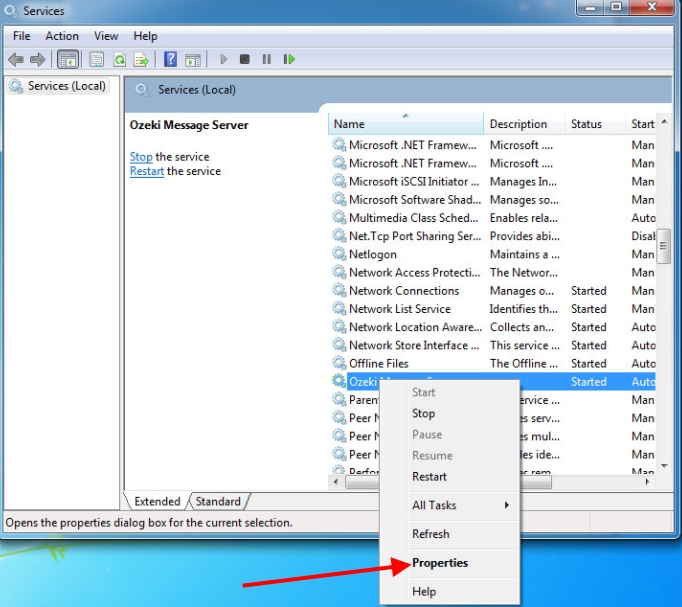Choose Properties from the context menu
Screen dimensions: 682x607
click(440, 563)
